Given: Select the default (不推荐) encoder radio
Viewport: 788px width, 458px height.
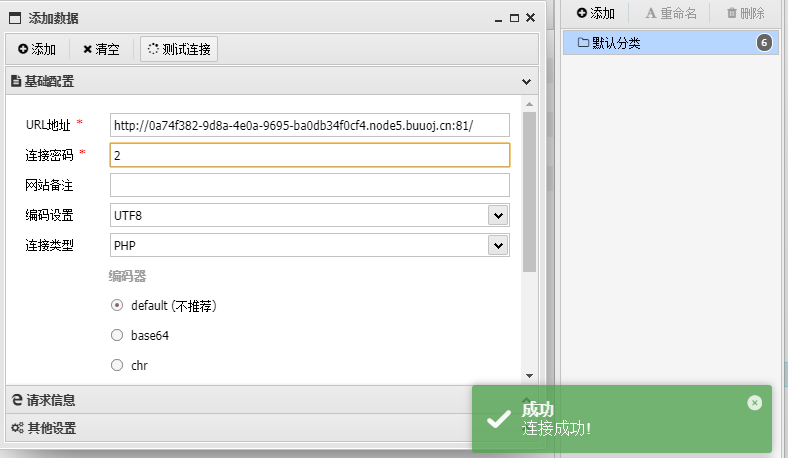Looking at the screenshot, I should tap(117, 306).
